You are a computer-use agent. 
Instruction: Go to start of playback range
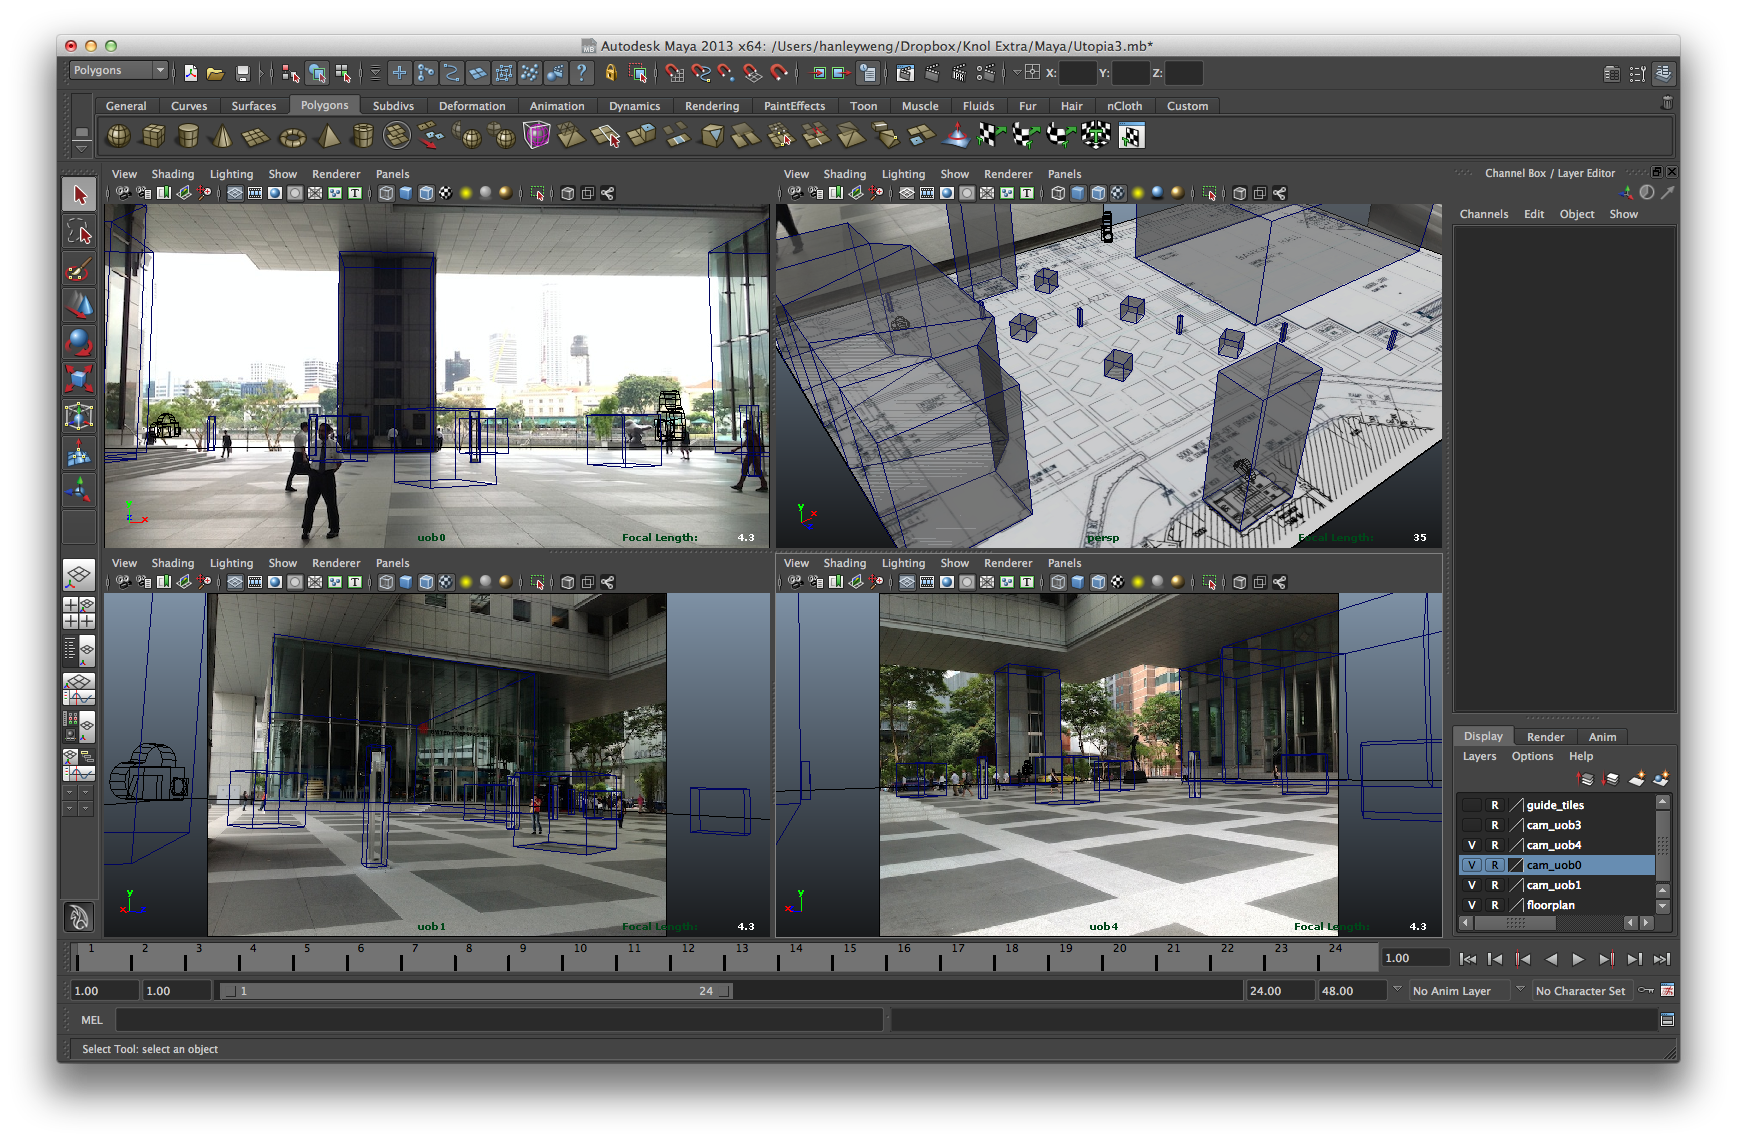[1467, 959]
